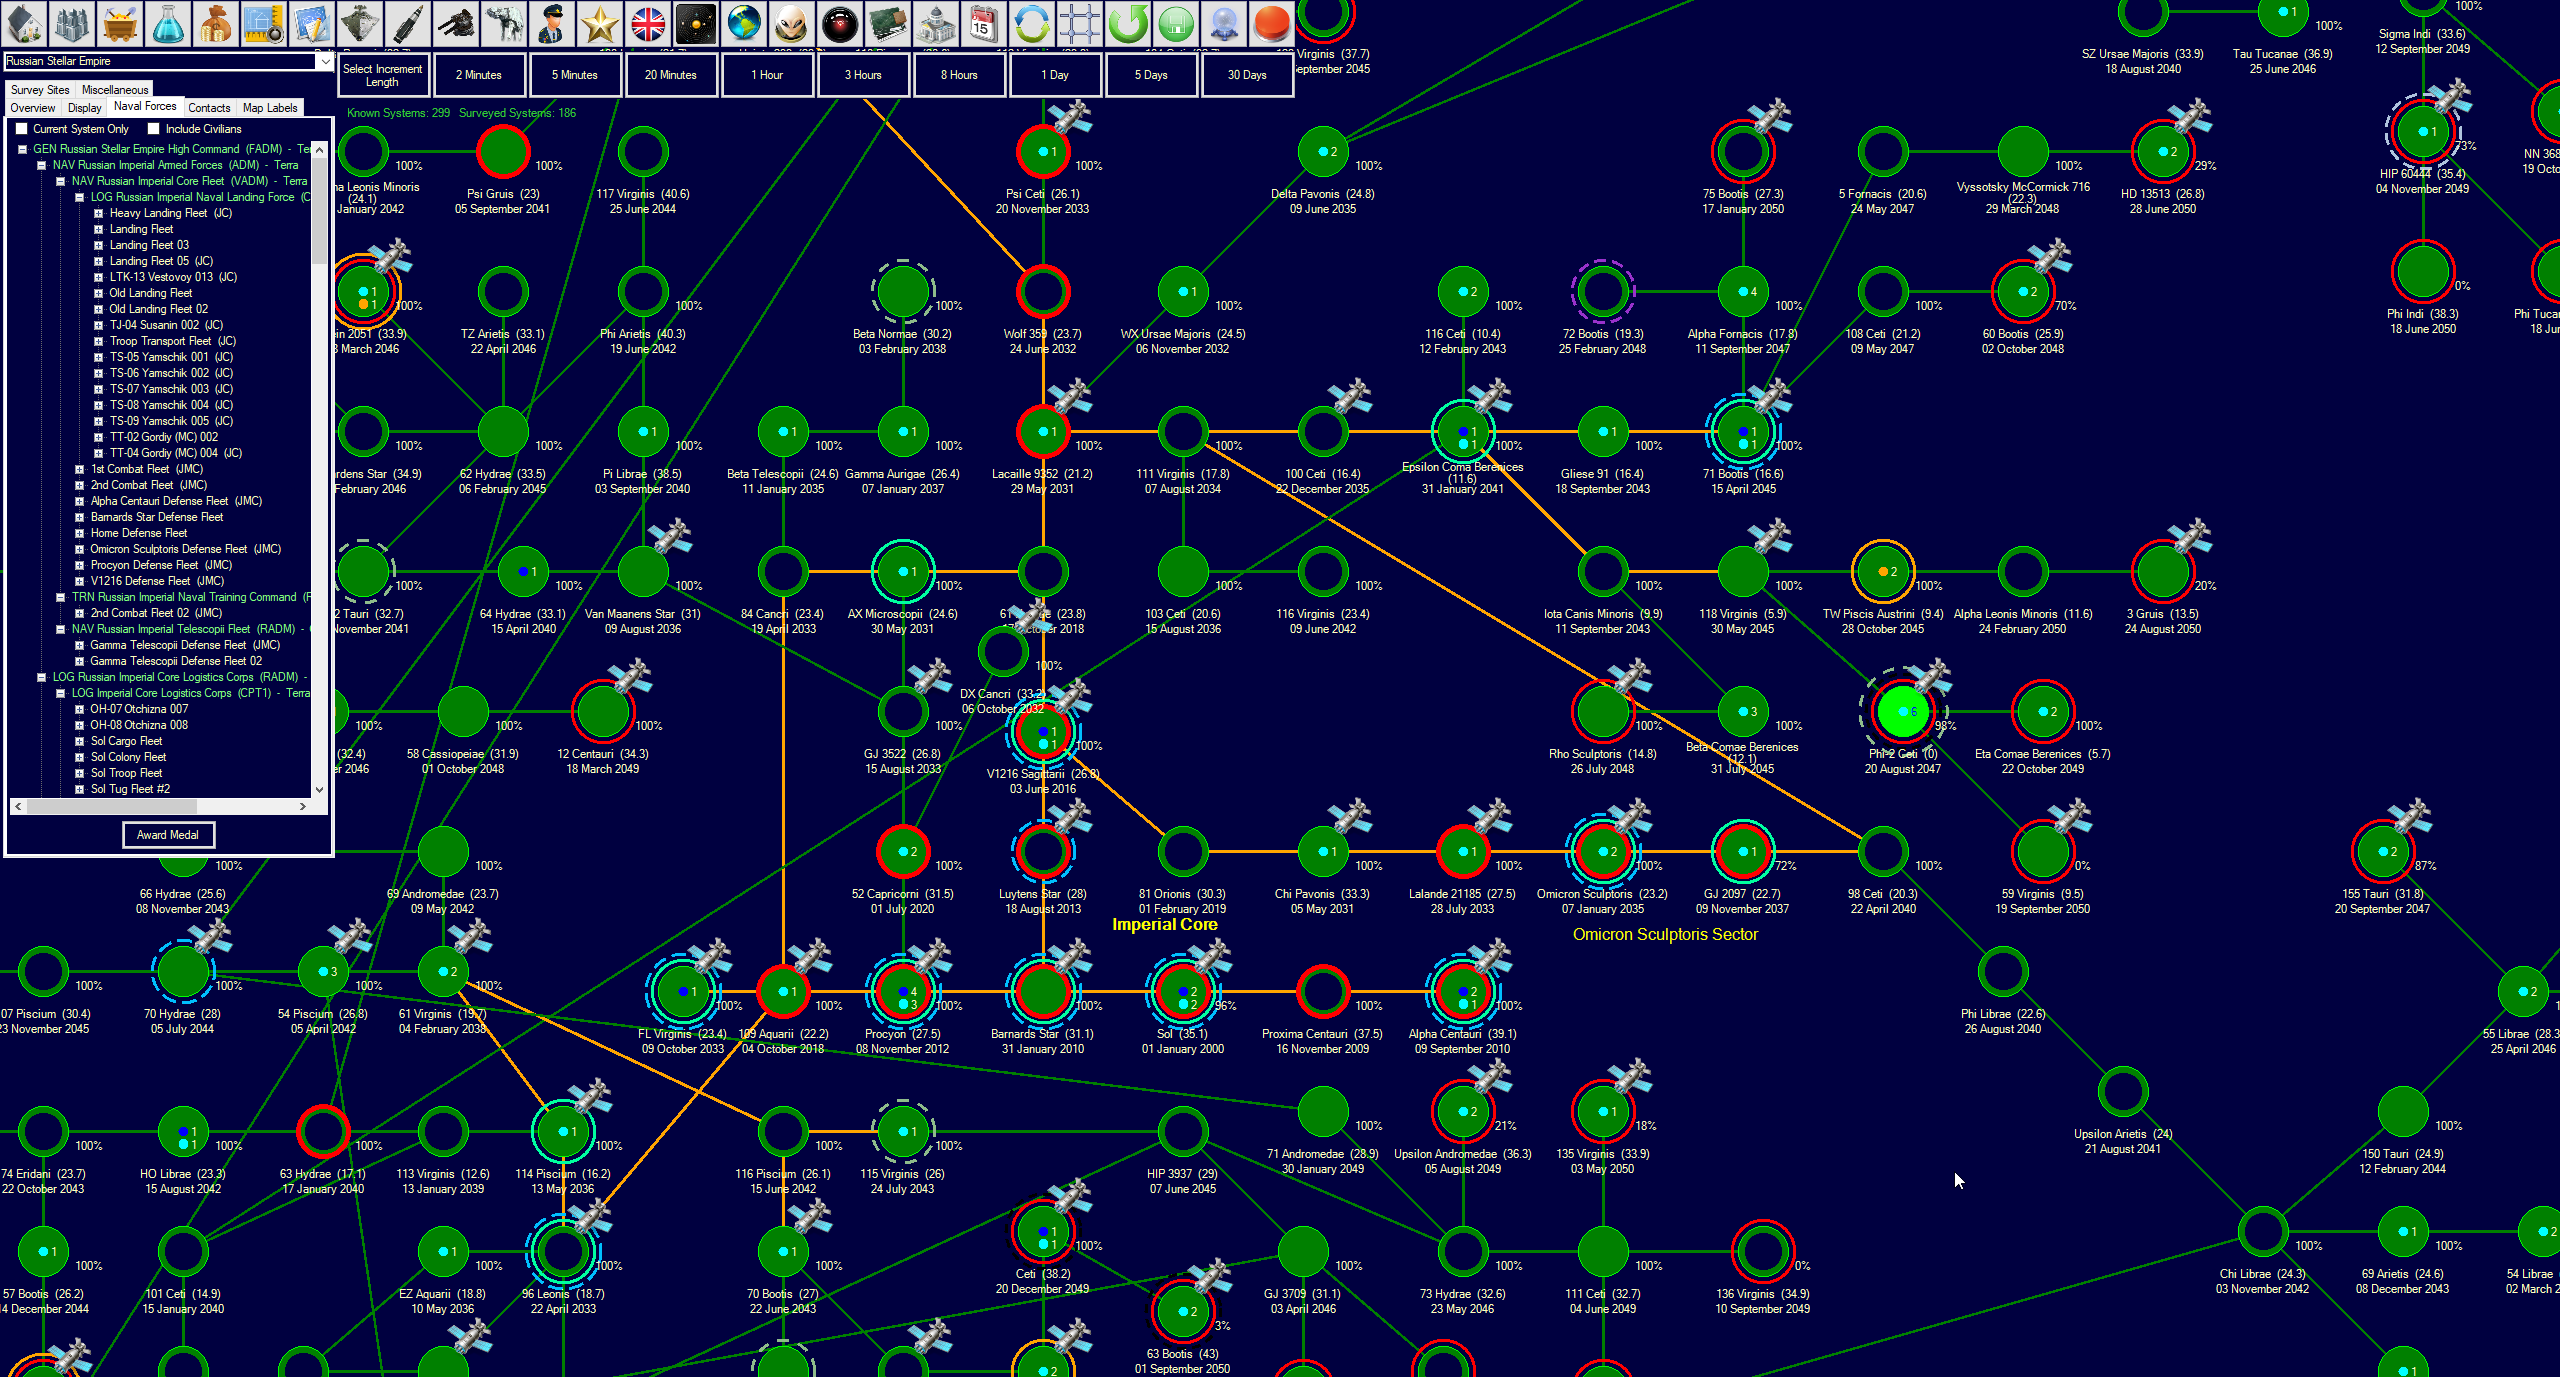Open the Russian Stellar Empire dropdown

(x=324, y=61)
